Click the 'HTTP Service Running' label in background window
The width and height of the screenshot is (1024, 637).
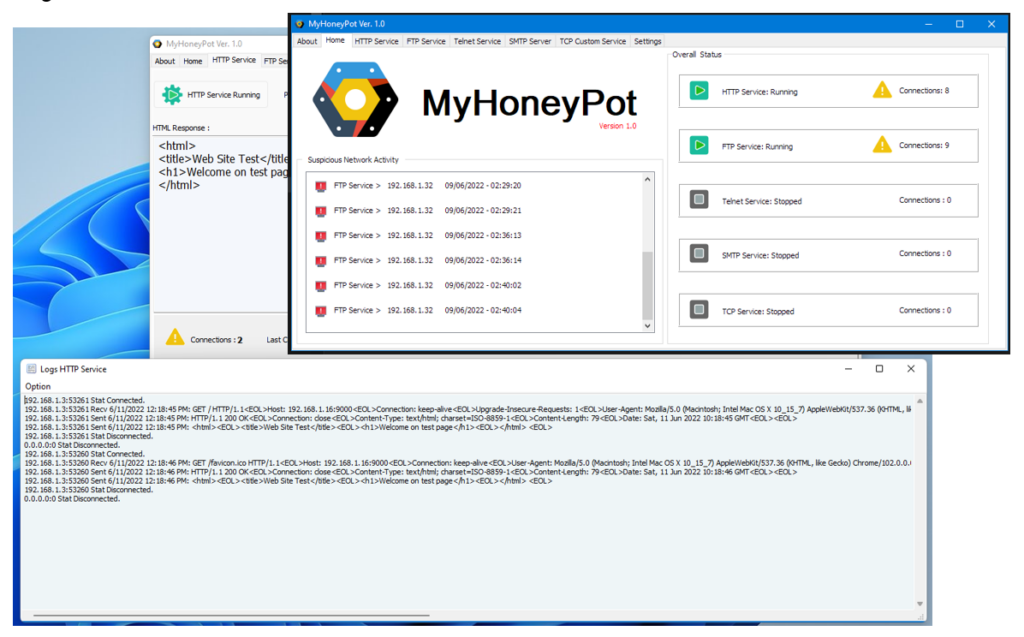pos(223,95)
